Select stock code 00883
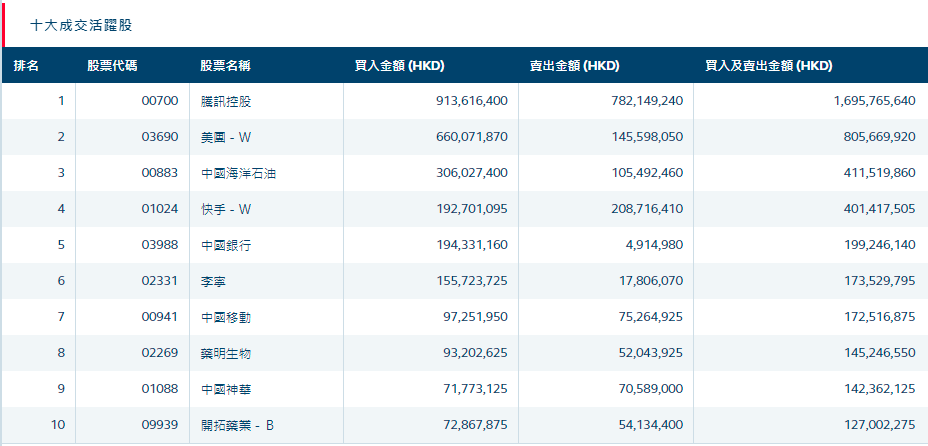This screenshot has width=928, height=446. point(160,173)
